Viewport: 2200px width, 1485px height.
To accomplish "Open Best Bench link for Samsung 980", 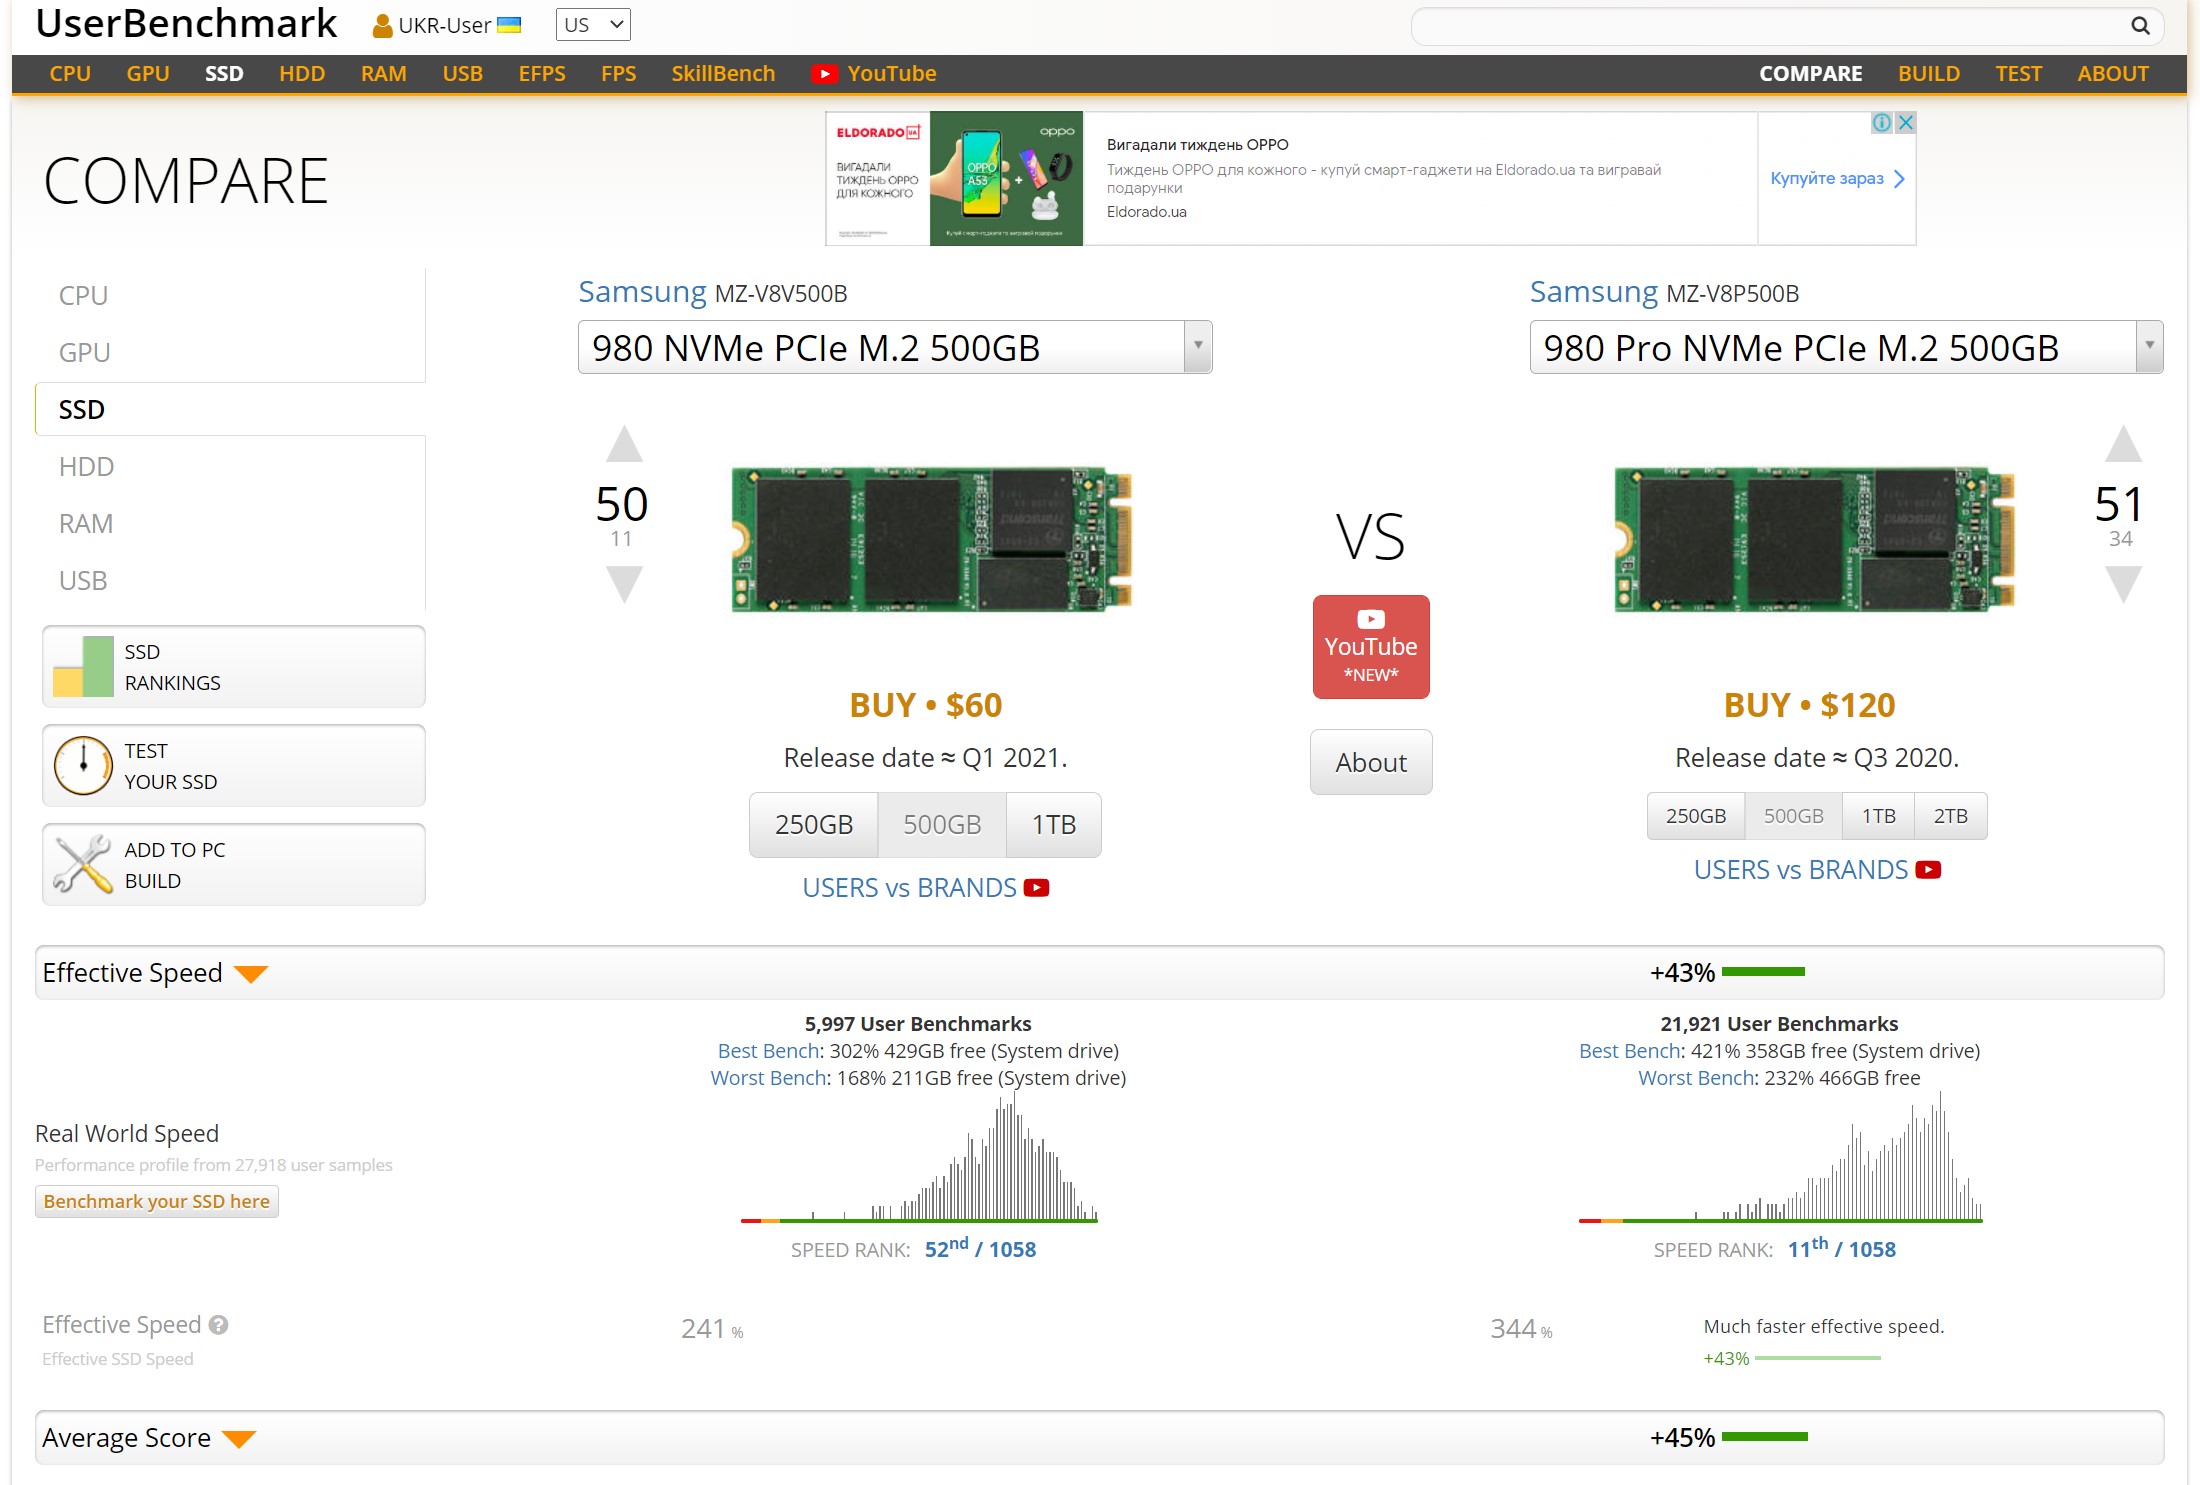I will coord(768,1051).
